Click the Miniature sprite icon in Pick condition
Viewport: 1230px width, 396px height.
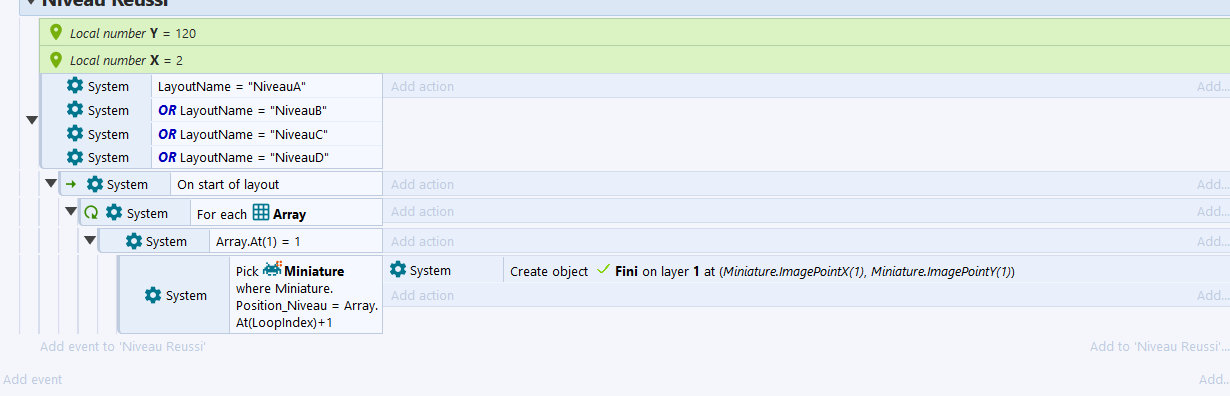pyautogui.click(x=272, y=270)
